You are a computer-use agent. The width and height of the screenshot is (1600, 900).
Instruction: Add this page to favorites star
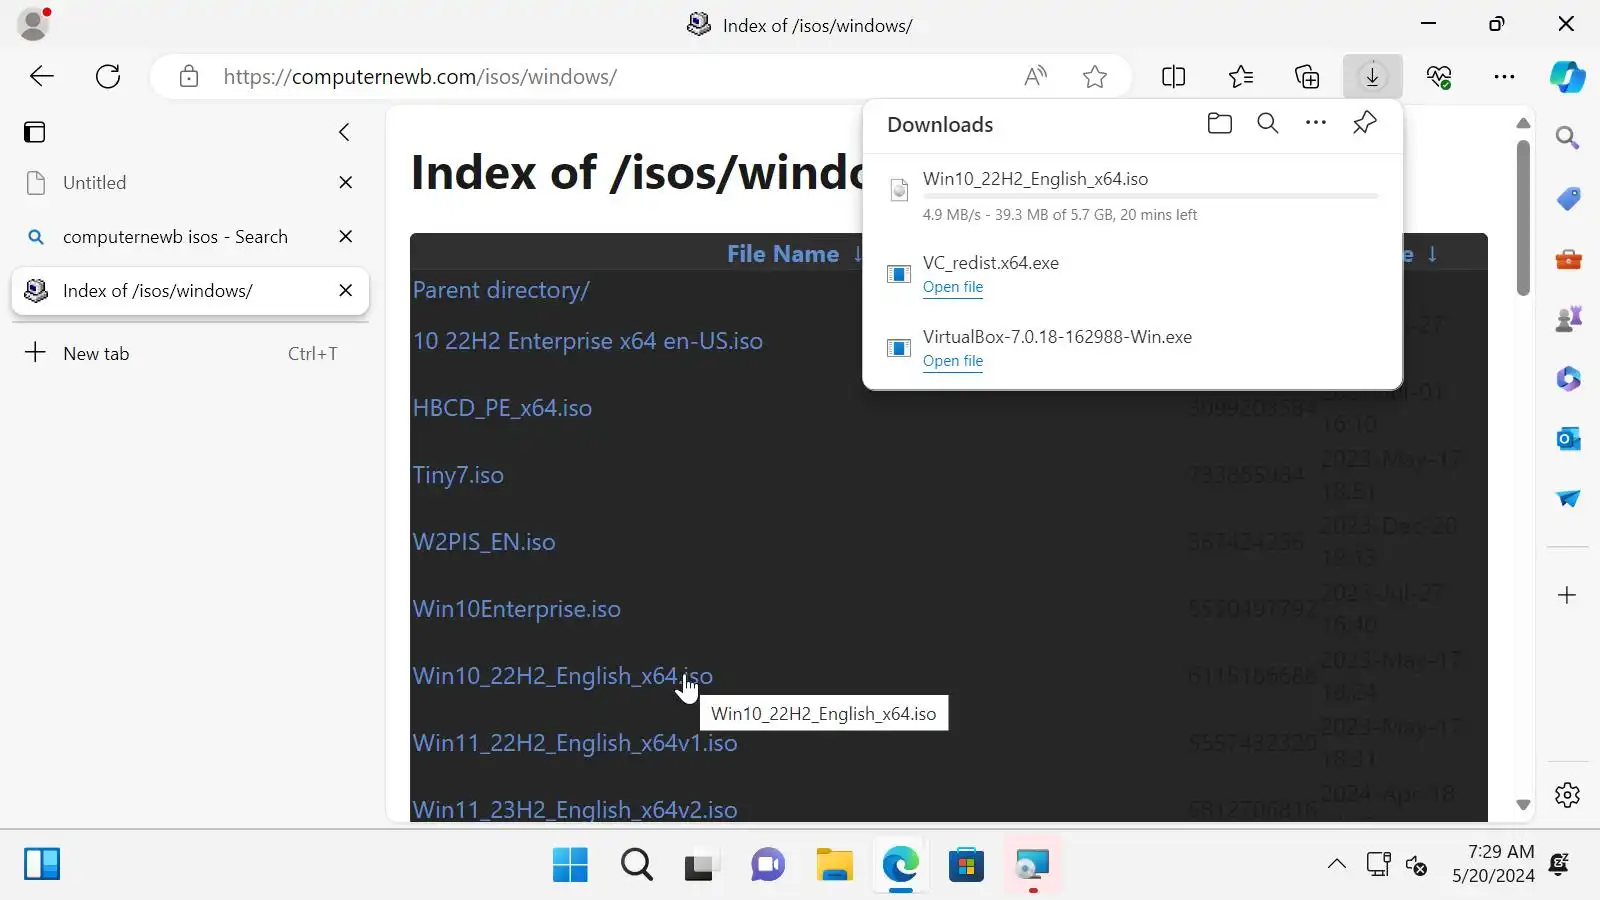coord(1095,76)
